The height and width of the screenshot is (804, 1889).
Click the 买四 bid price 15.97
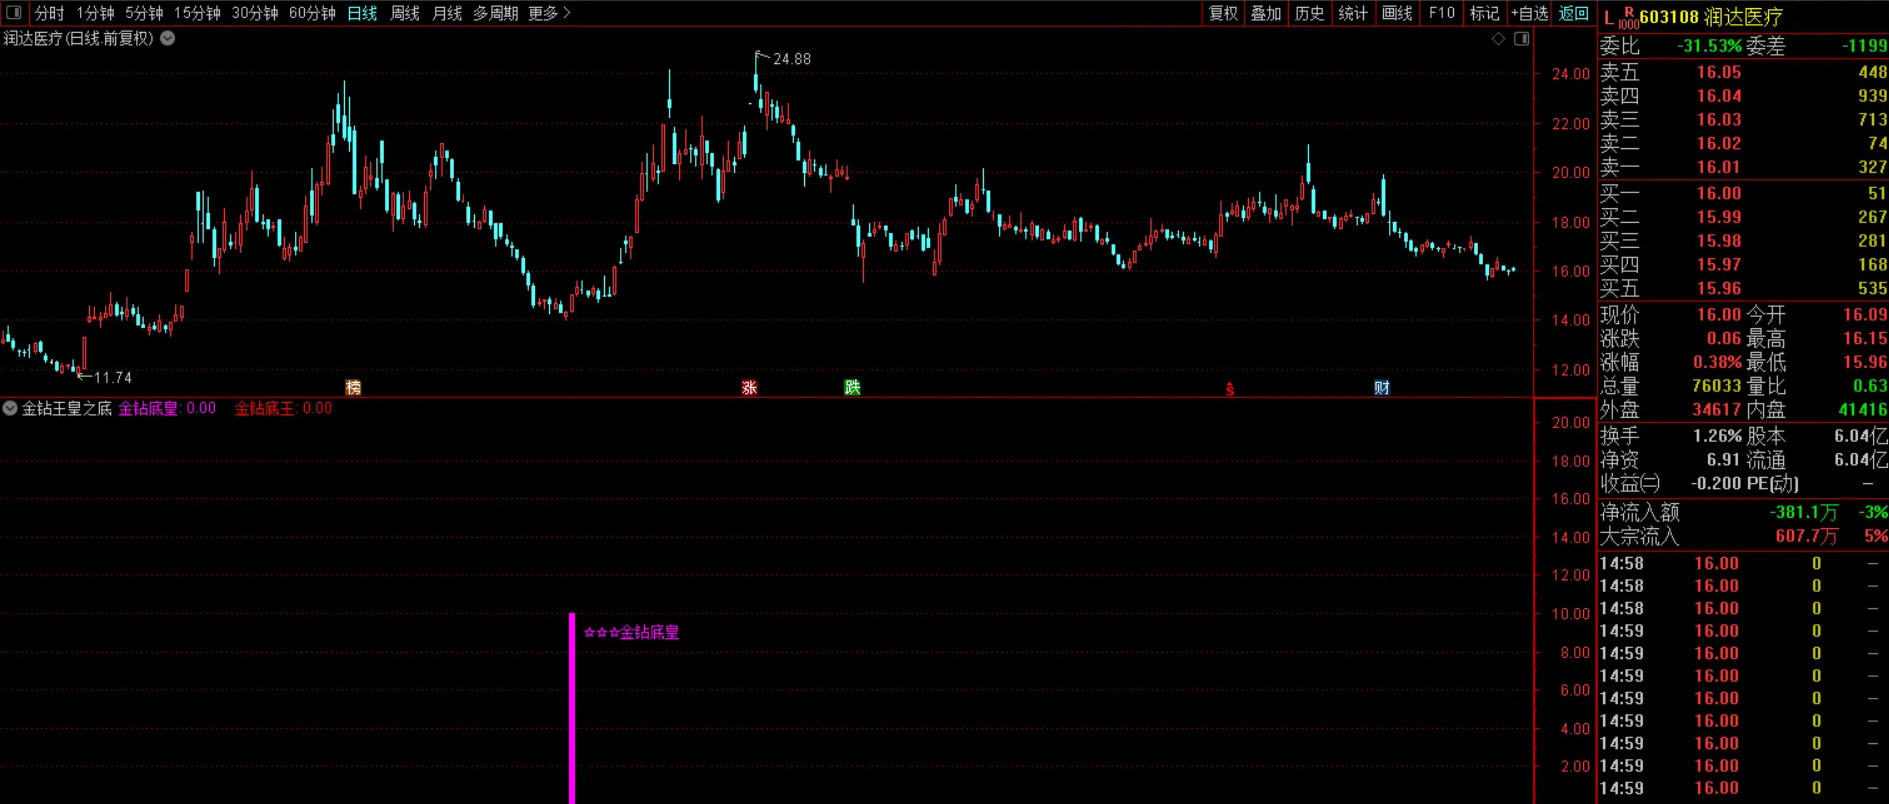(x=1719, y=265)
